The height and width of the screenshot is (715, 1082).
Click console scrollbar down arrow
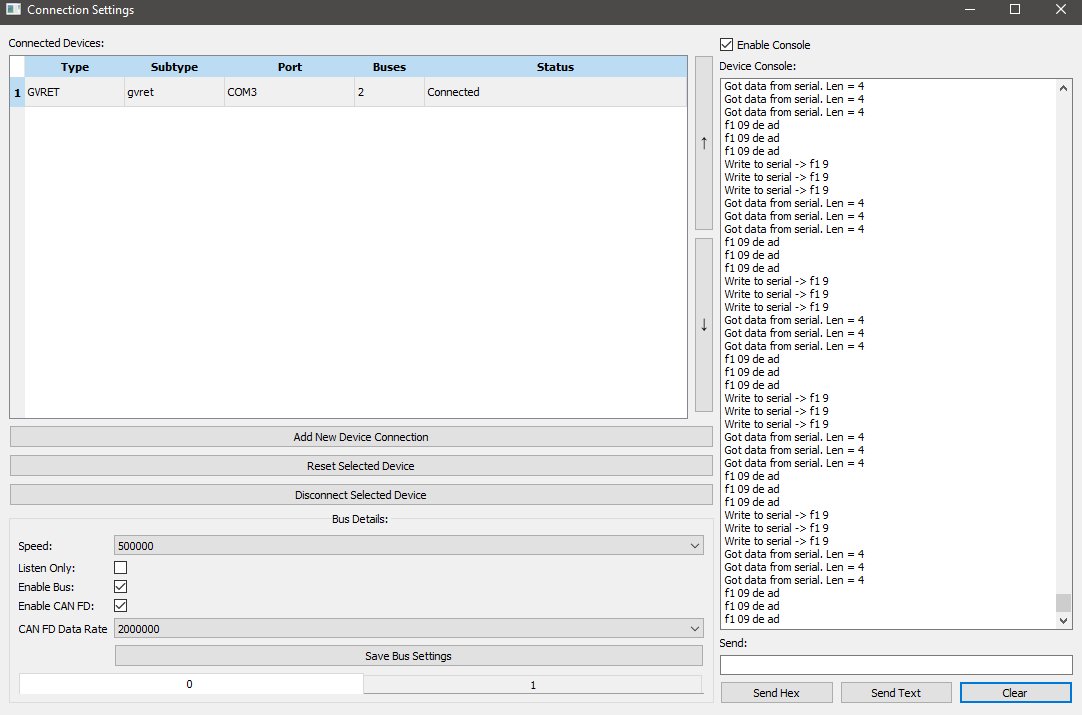[x=1063, y=620]
